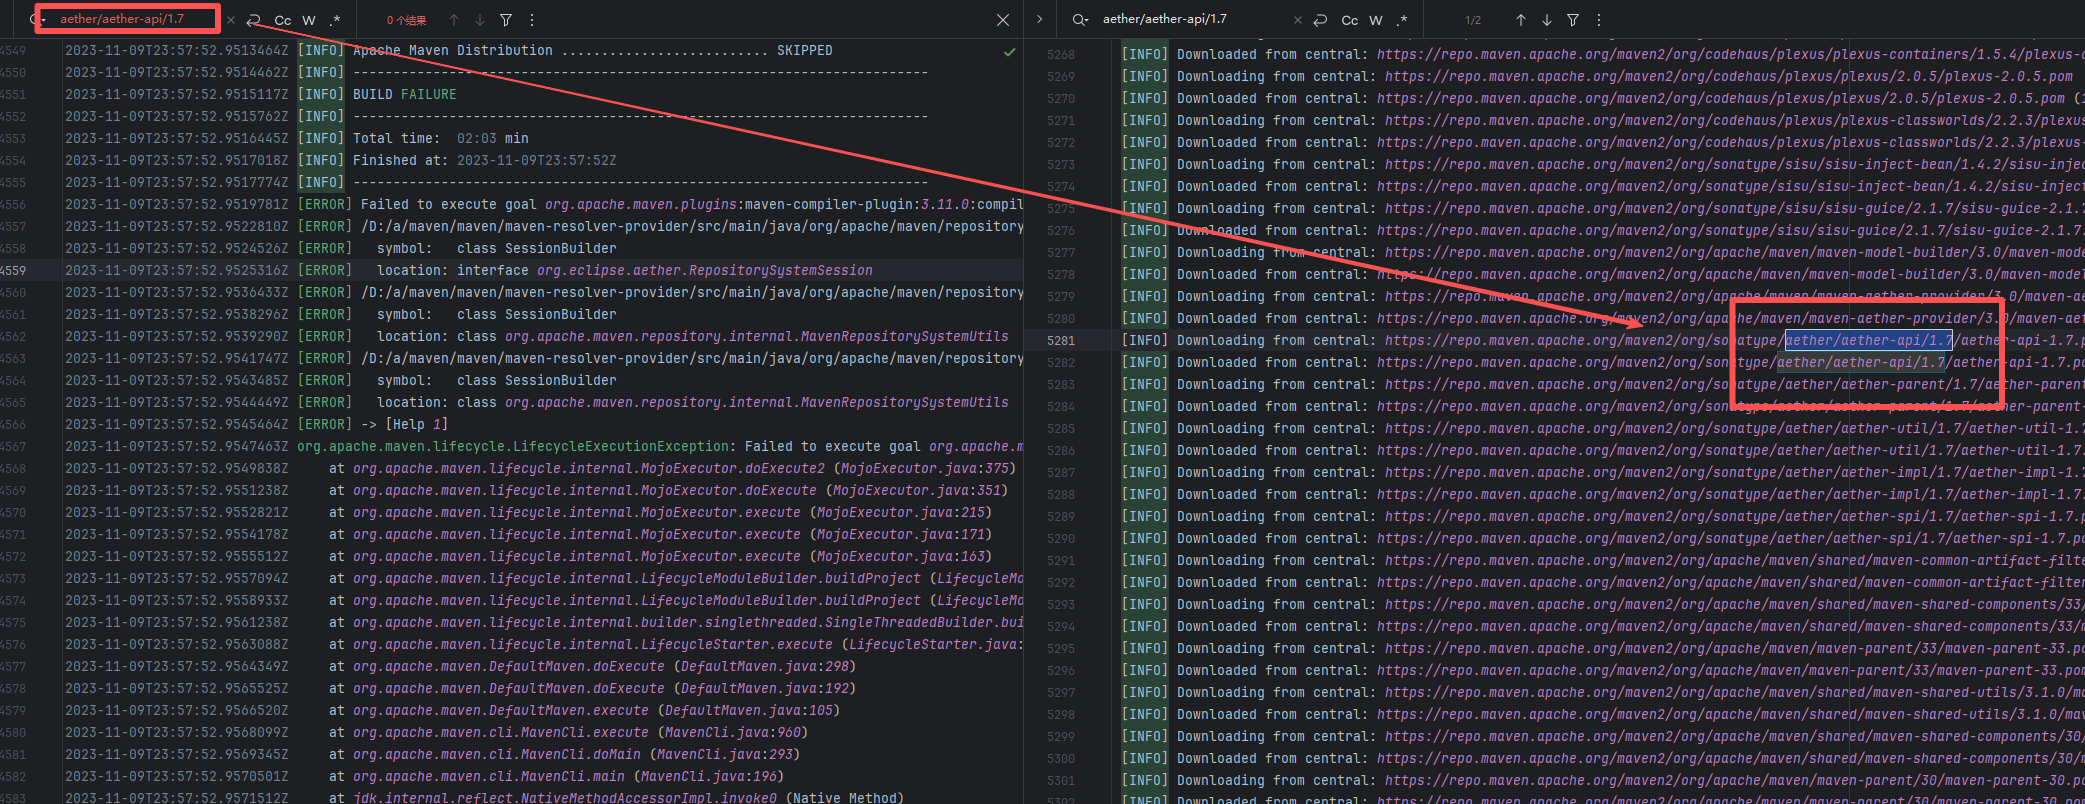Open search history dropdown in left pane
This screenshot has height=804, width=2085.
38,20
